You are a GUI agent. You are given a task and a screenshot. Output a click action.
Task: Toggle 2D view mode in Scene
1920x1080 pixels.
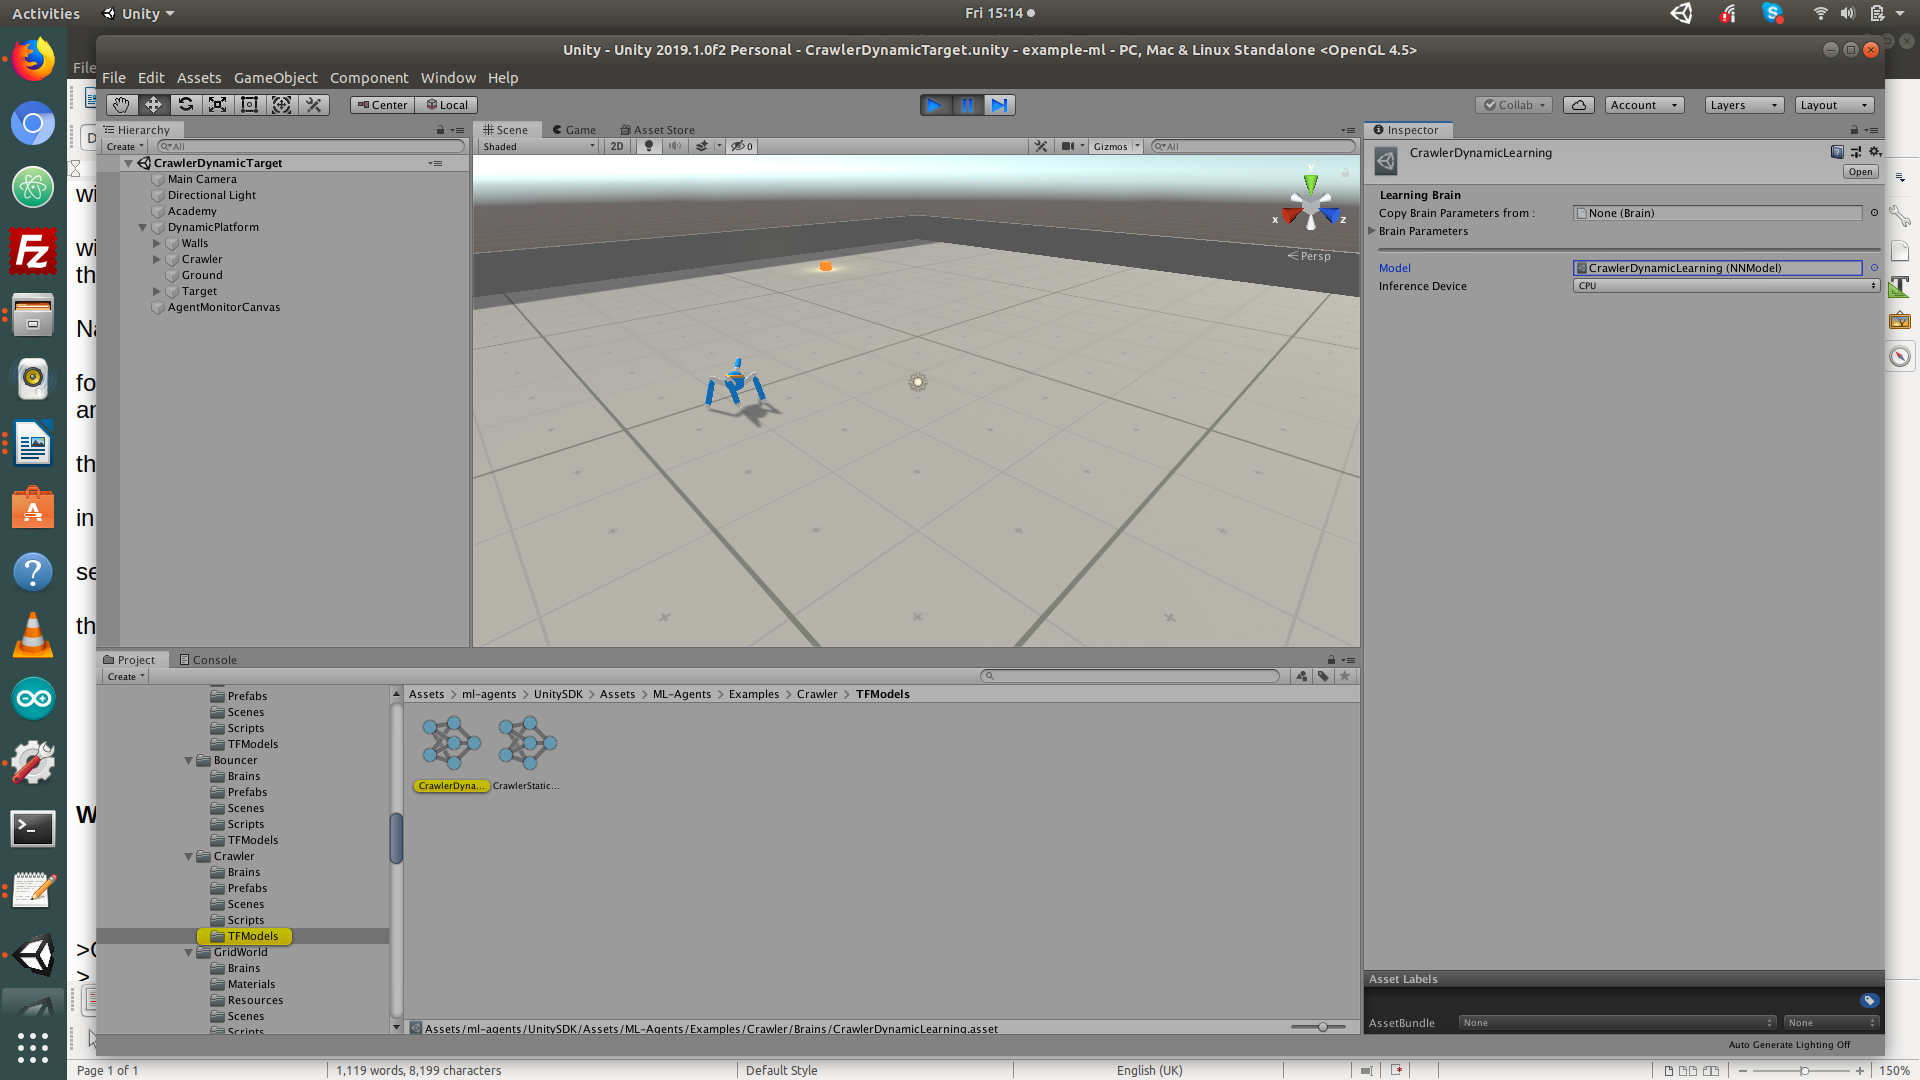[x=617, y=146]
